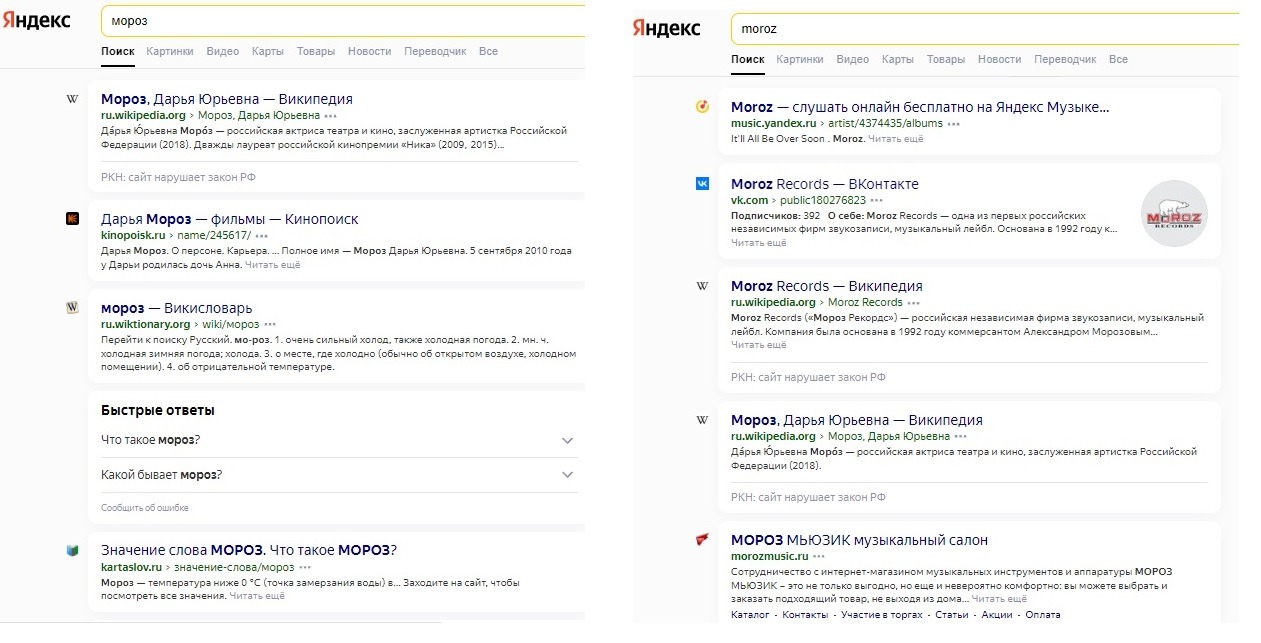The height and width of the screenshot is (643, 1261).
Task: Click search field containing moroz
Action: [x=985, y=29]
